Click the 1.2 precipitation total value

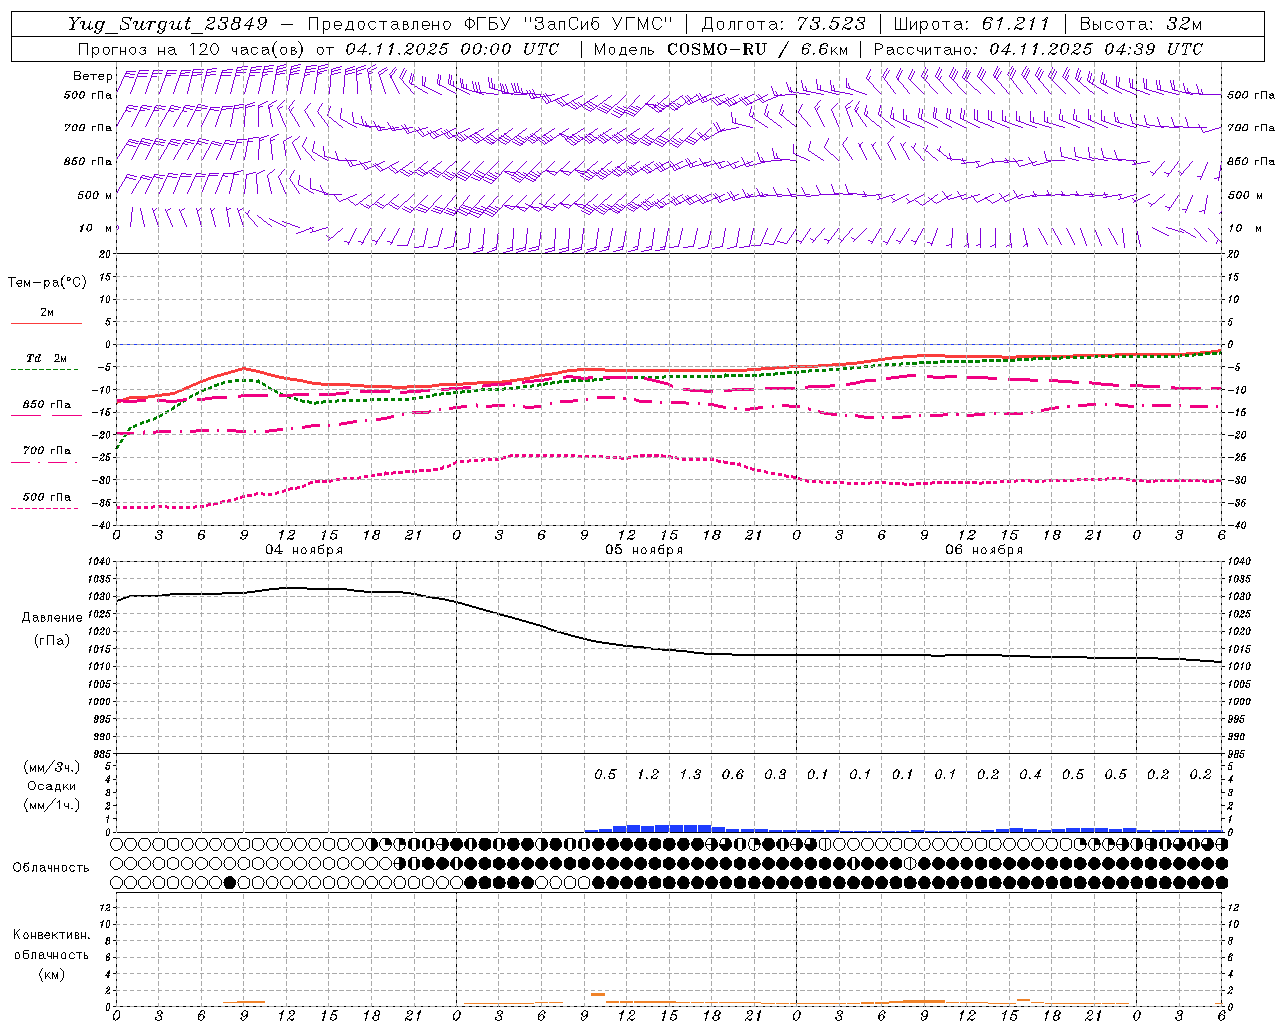(648, 774)
